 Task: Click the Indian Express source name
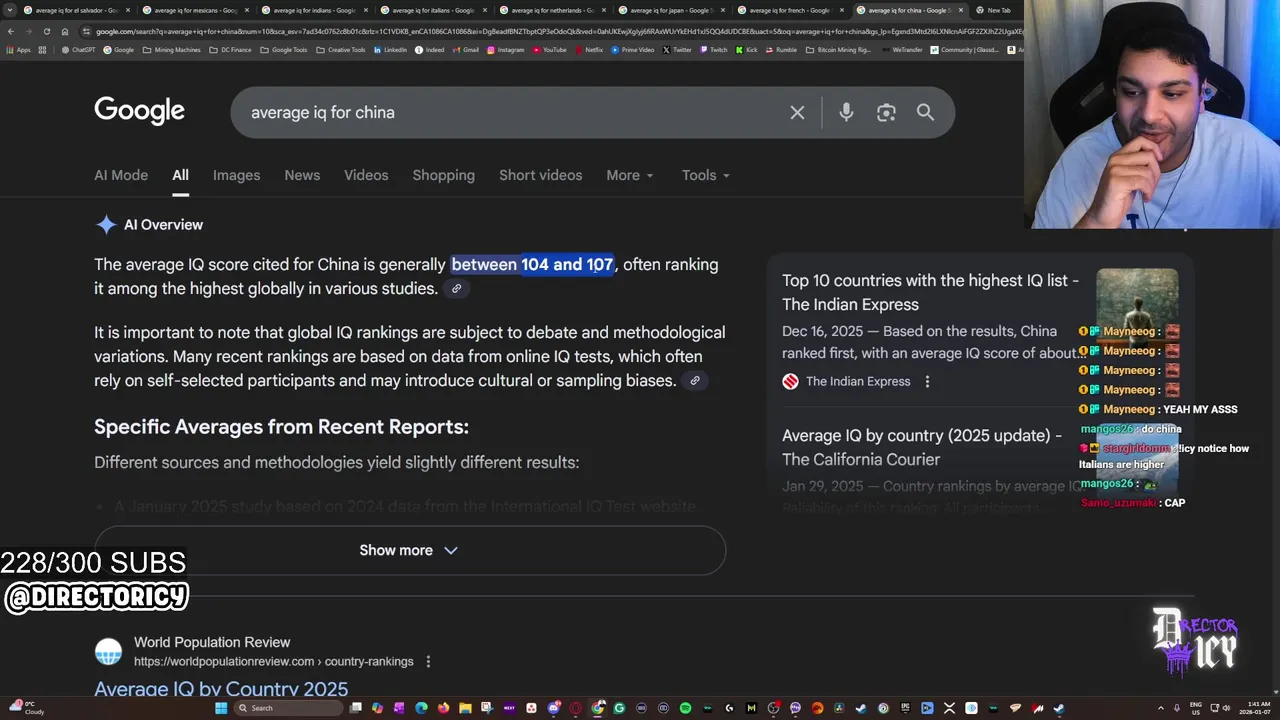coord(858,381)
